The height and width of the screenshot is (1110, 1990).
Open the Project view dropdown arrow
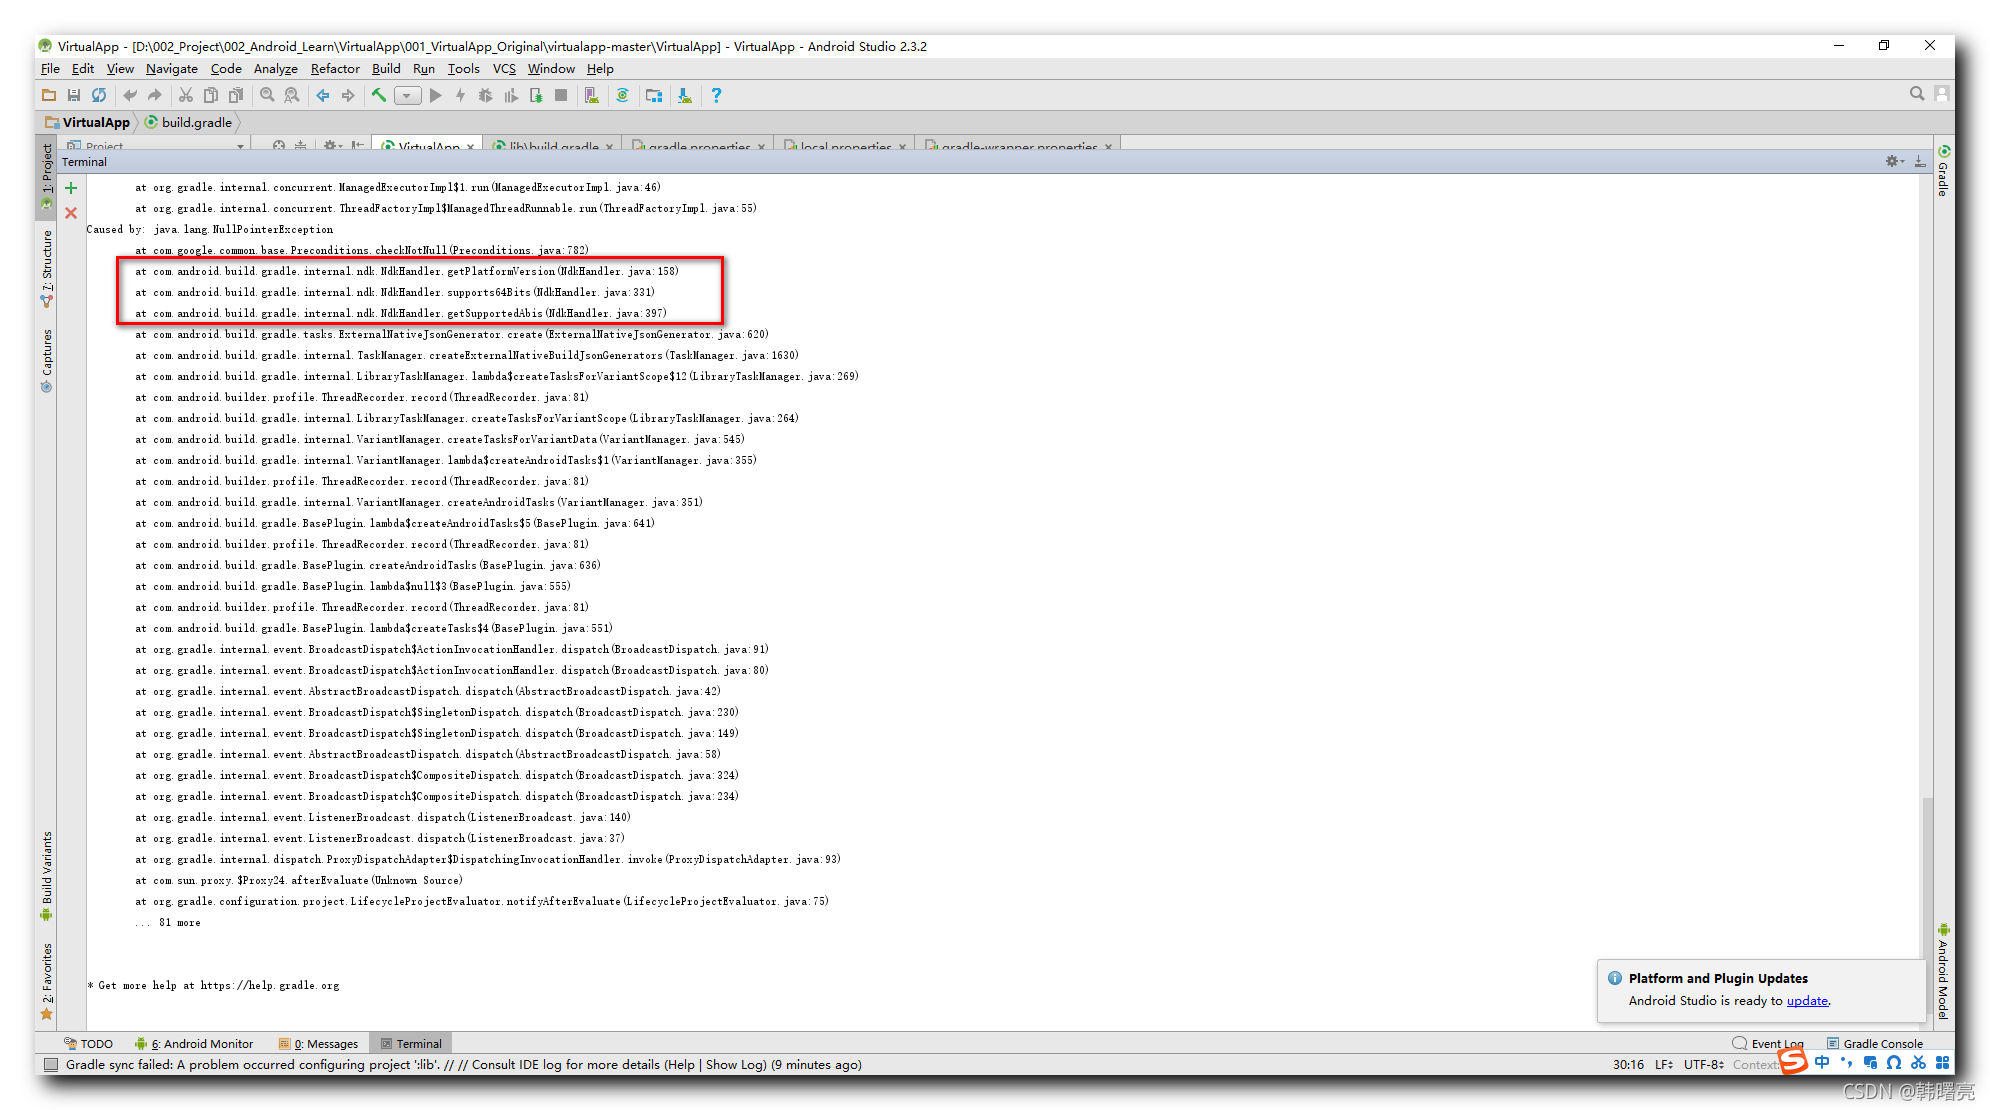[x=240, y=146]
